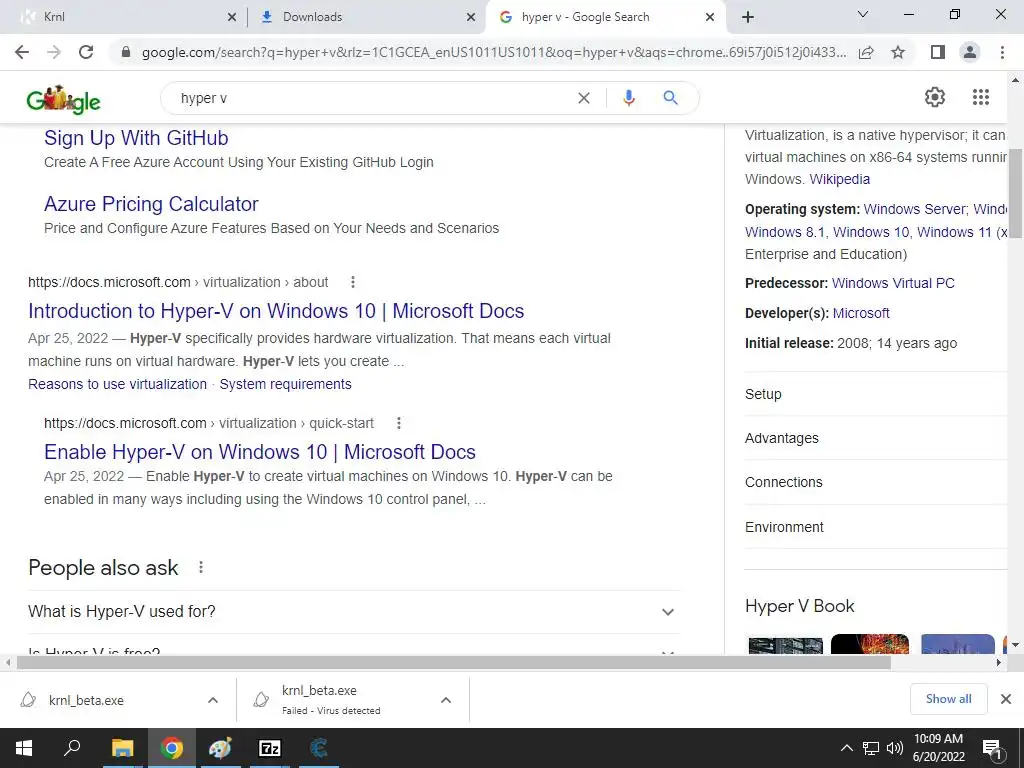This screenshot has width=1024, height=768.
Task: Select the hyper v Google Search tab
Action: [605, 17]
